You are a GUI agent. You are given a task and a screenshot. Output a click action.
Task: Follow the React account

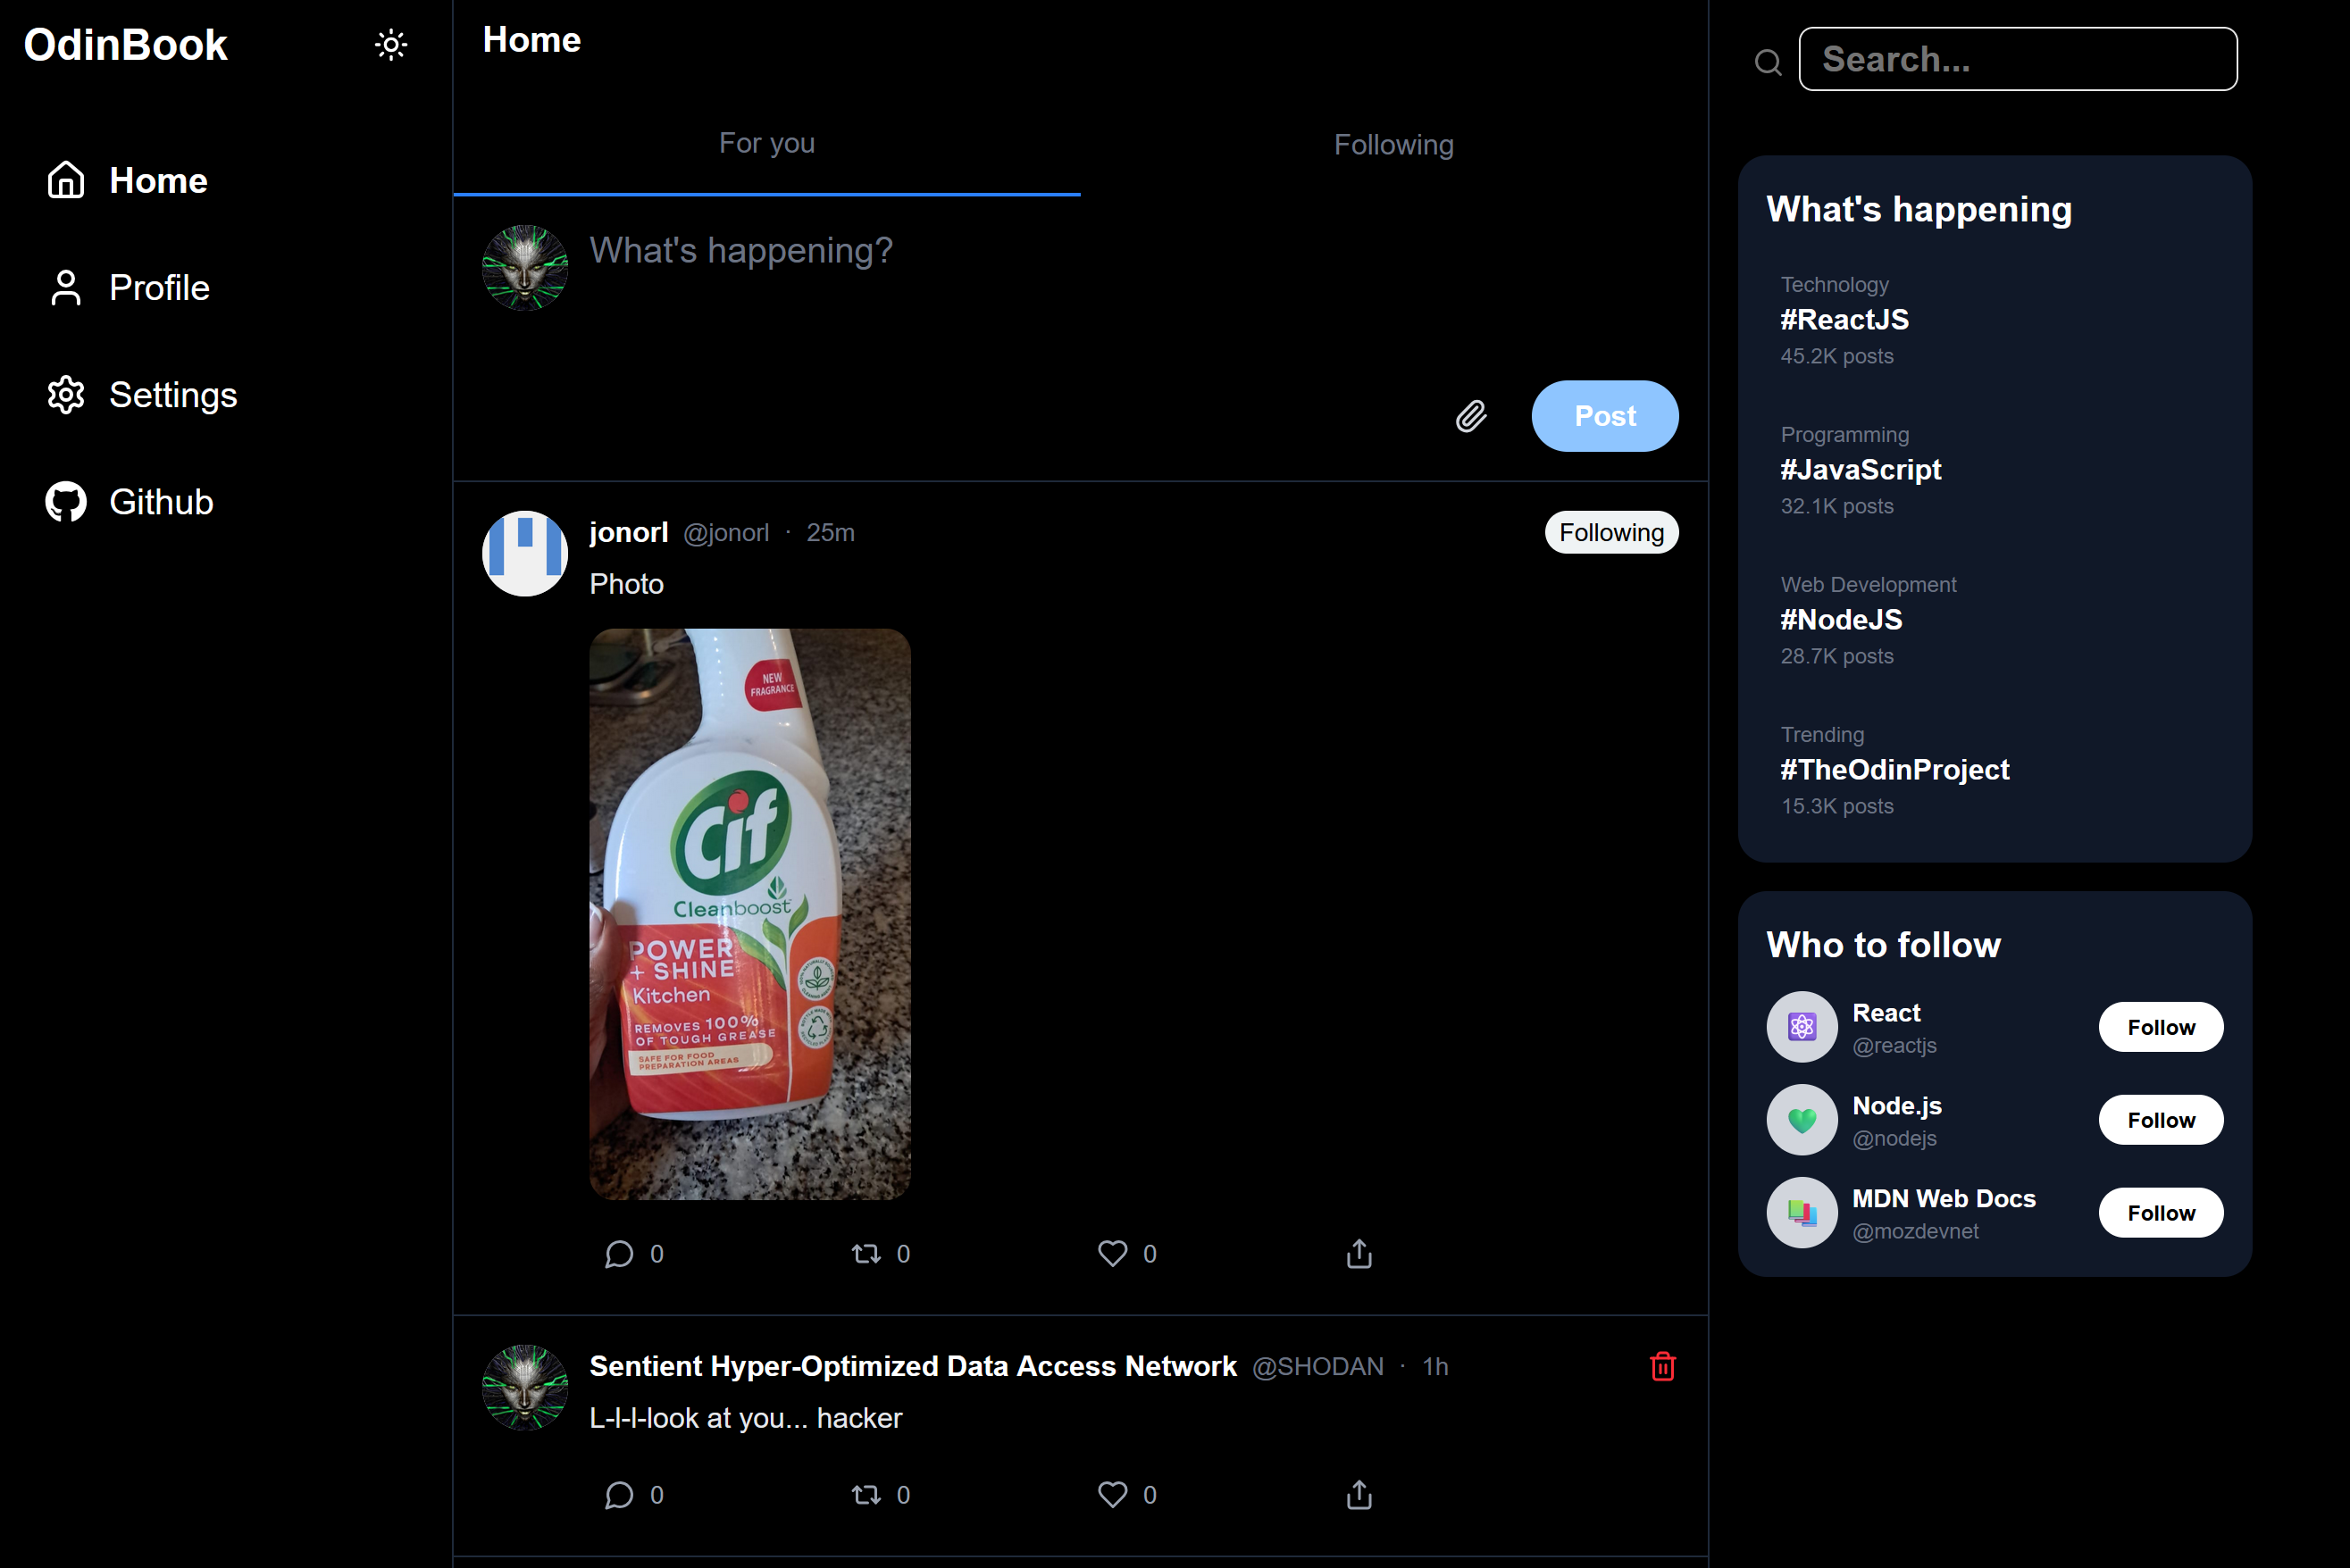click(2160, 1027)
